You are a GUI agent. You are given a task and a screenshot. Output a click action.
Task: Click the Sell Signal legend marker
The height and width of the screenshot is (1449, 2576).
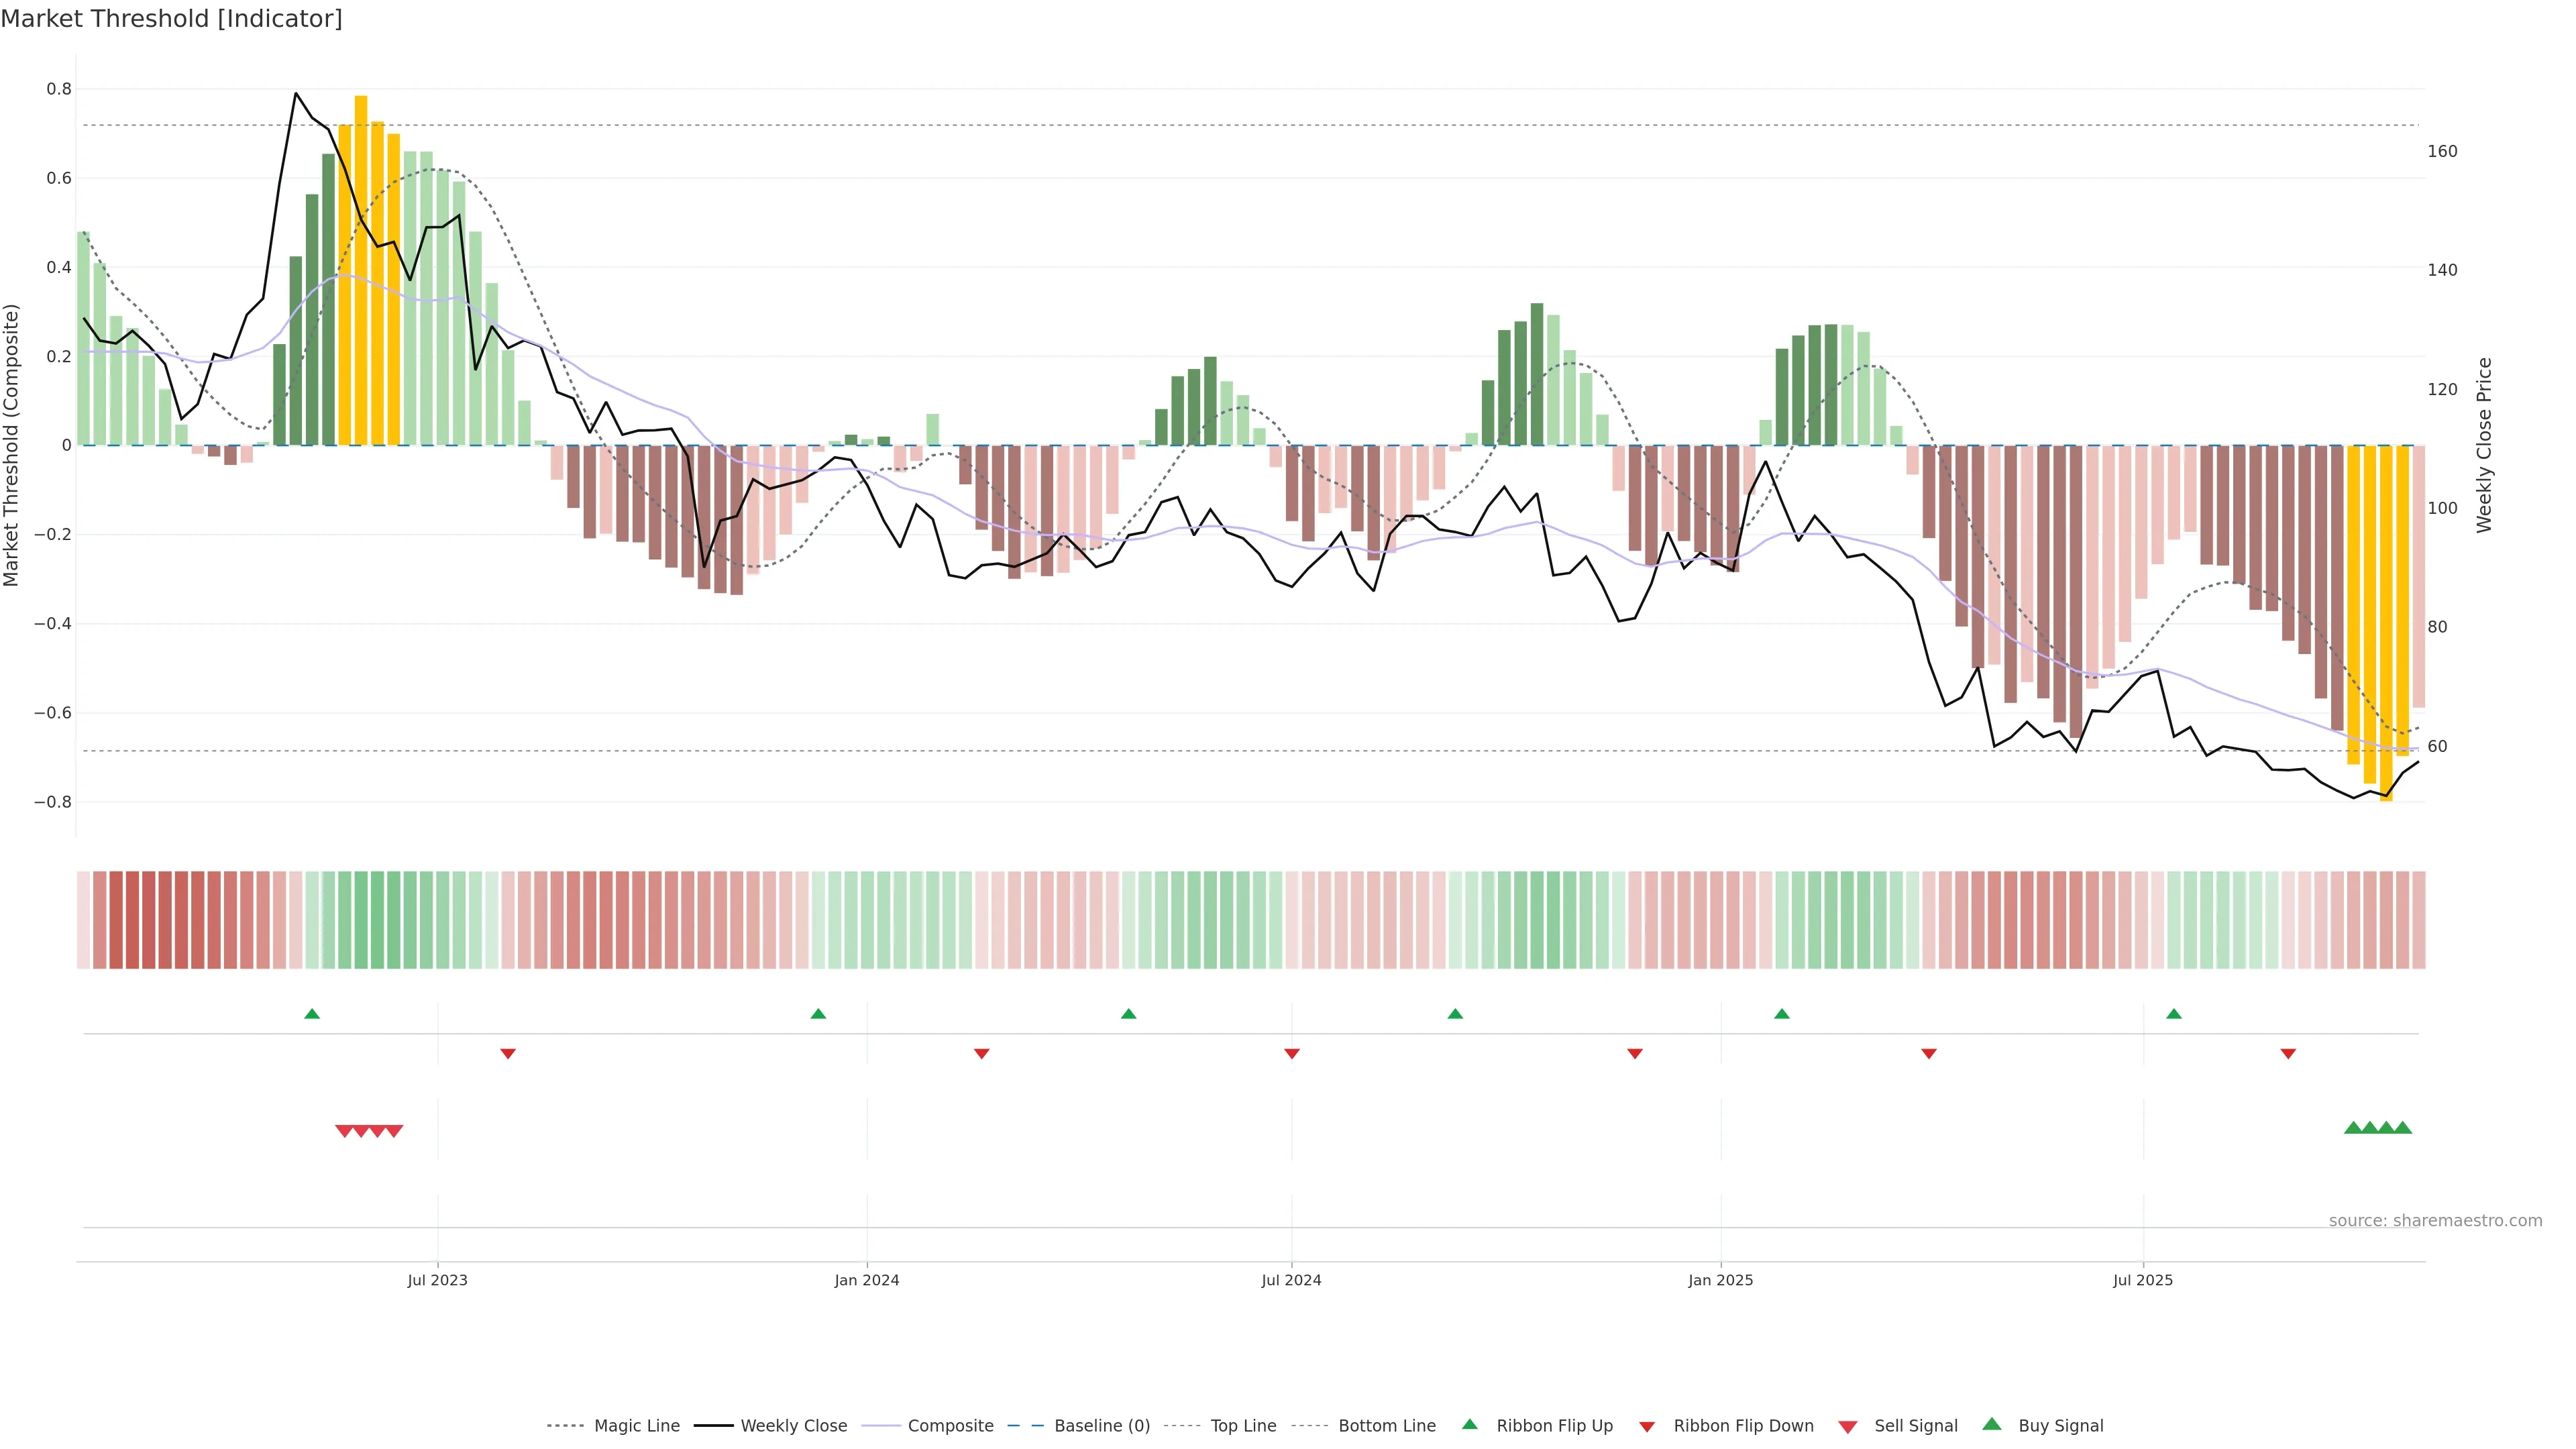point(1847,1427)
